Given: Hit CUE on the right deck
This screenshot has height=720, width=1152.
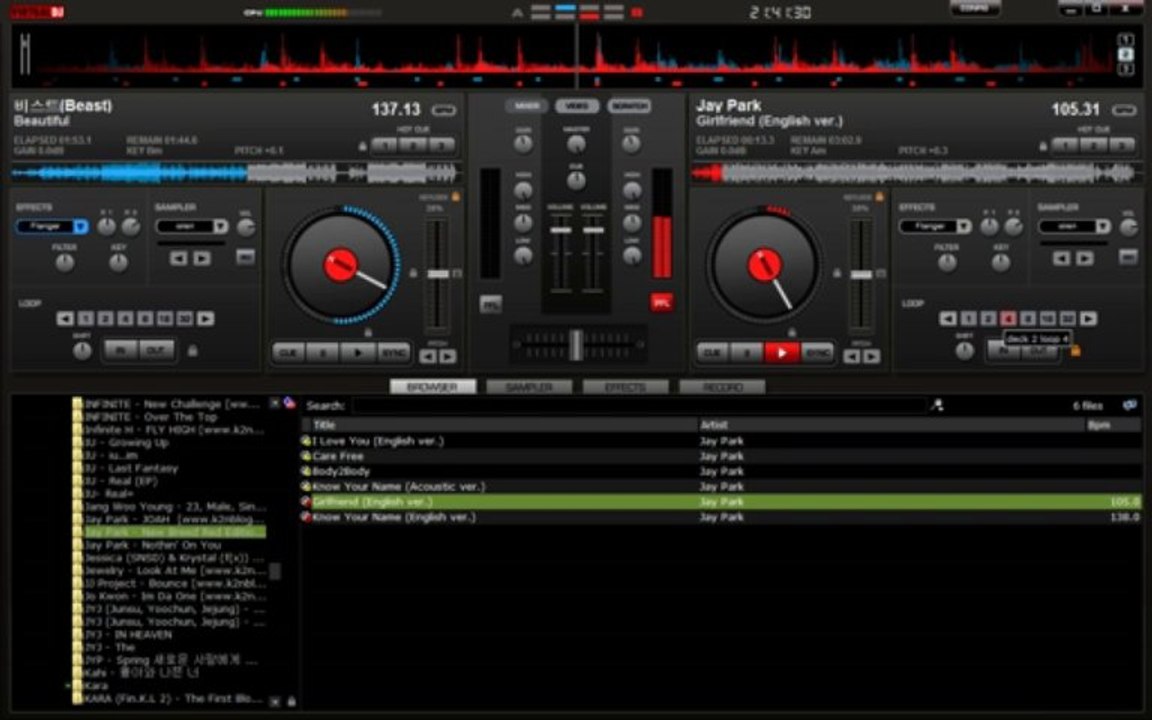Looking at the screenshot, I should pyautogui.click(x=713, y=353).
